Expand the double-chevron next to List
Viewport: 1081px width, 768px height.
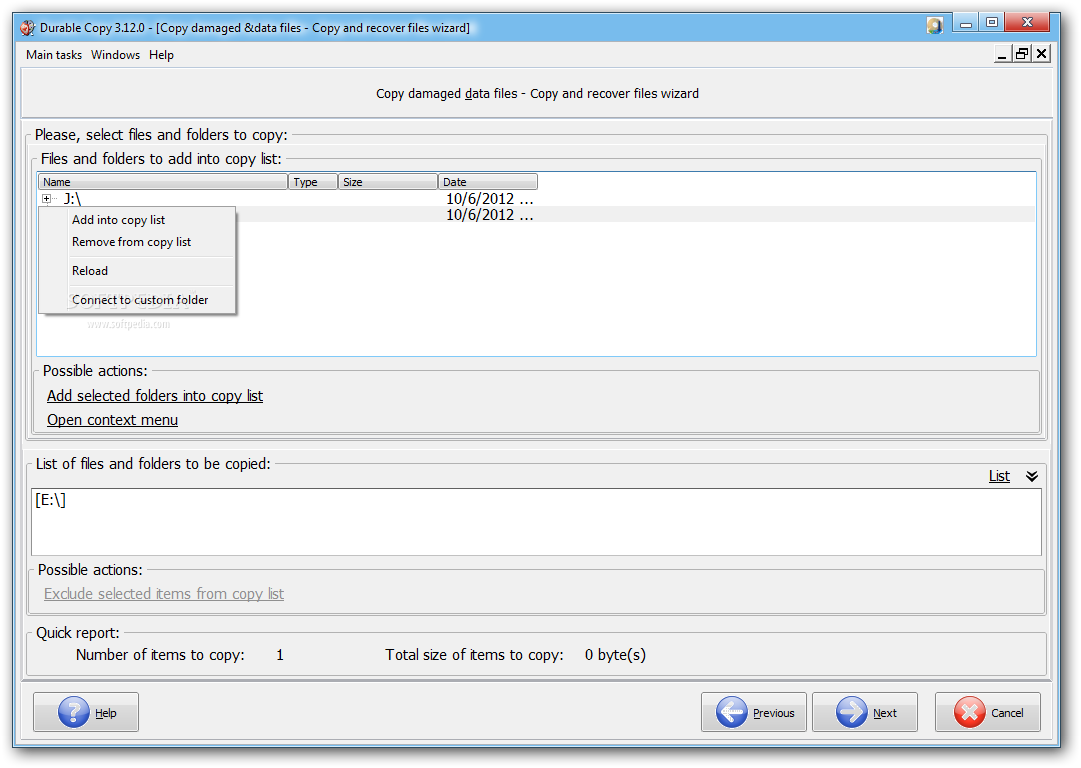coord(1031,476)
